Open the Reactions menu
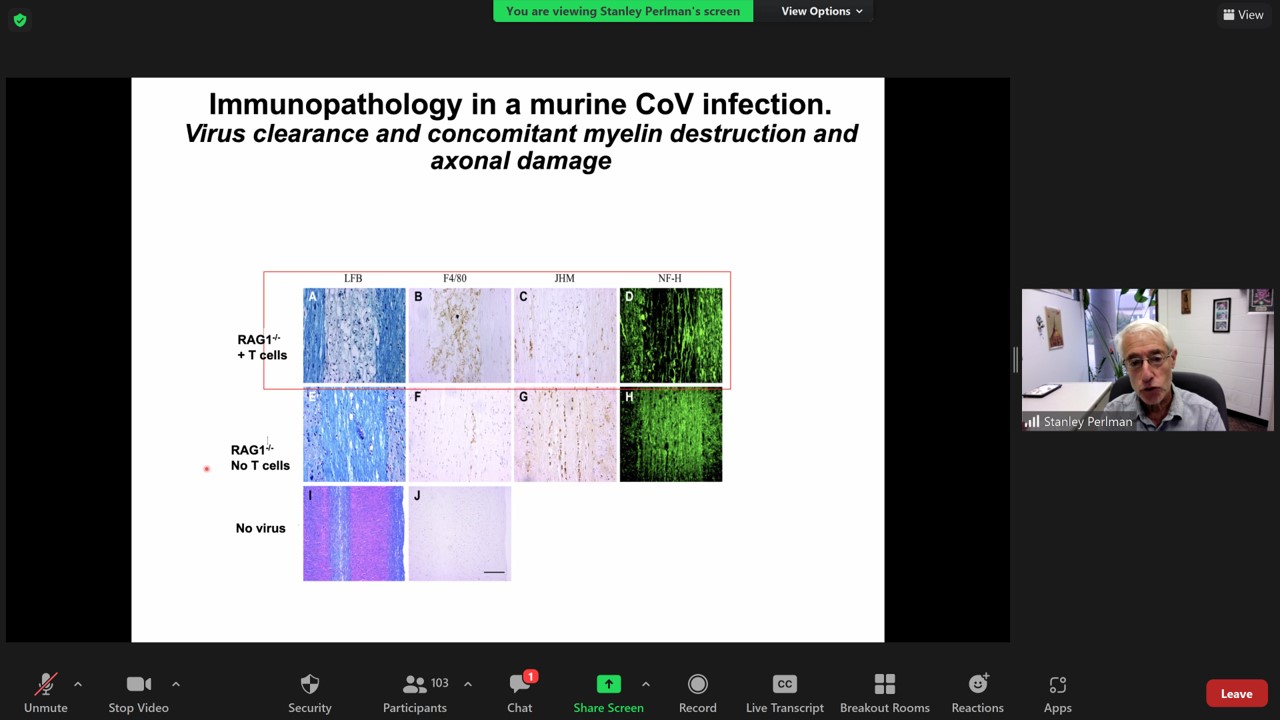The width and height of the screenshot is (1280, 720). tap(977, 685)
